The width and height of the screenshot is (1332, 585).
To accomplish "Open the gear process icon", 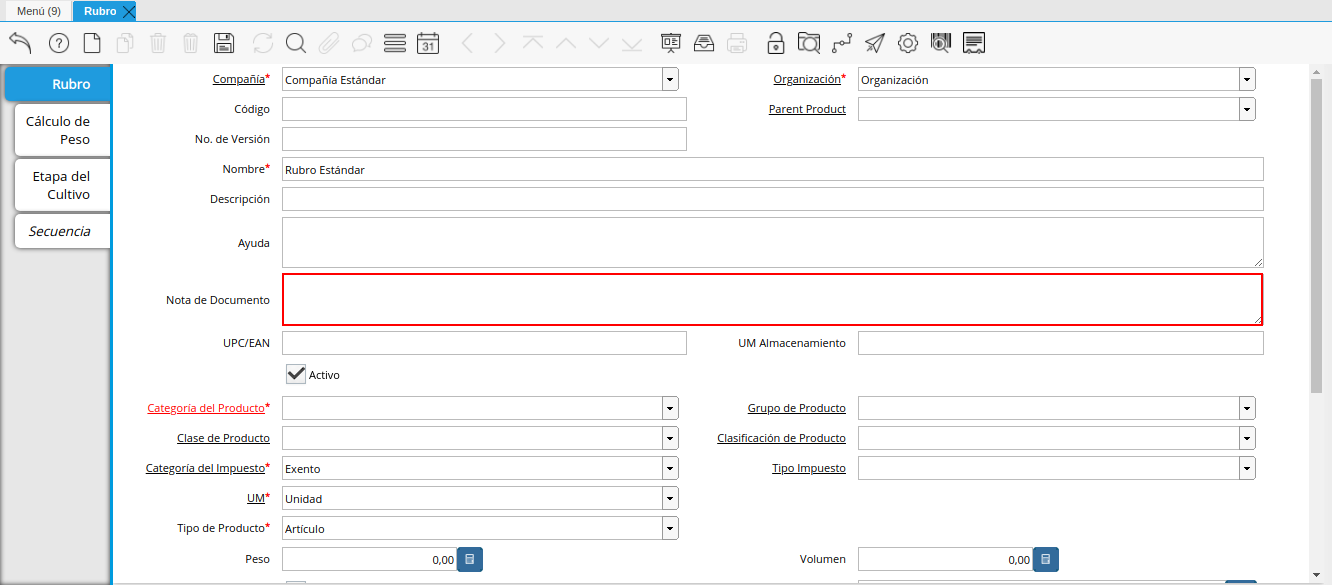I will [908, 43].
